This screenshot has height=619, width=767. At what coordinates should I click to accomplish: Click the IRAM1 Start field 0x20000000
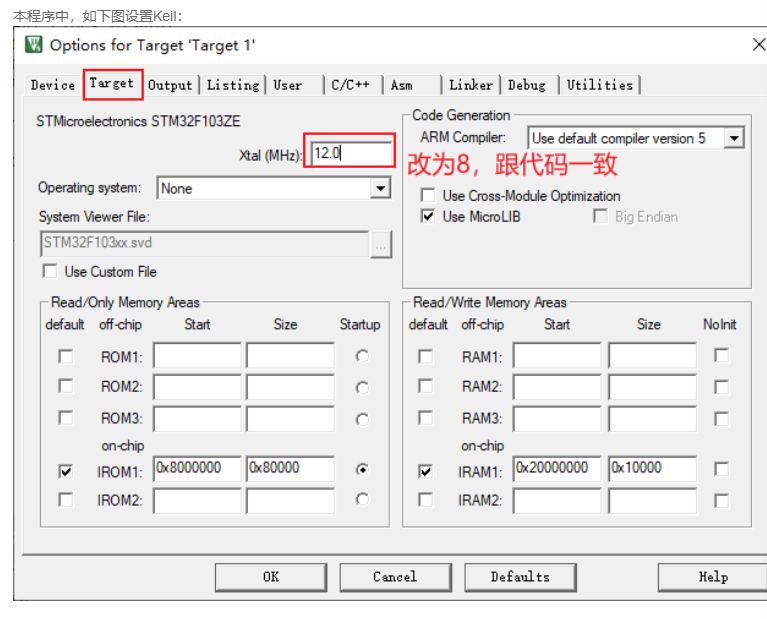click(557, 469)
